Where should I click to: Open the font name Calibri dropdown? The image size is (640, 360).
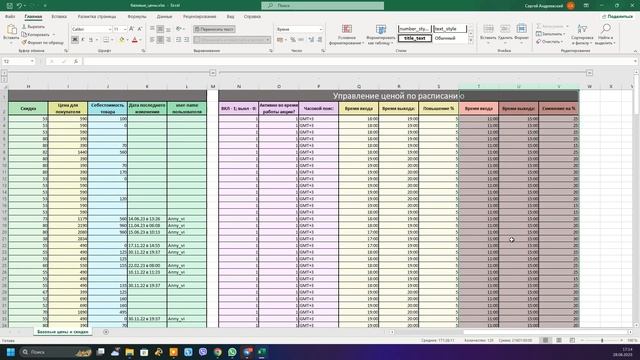pos(109,29)
